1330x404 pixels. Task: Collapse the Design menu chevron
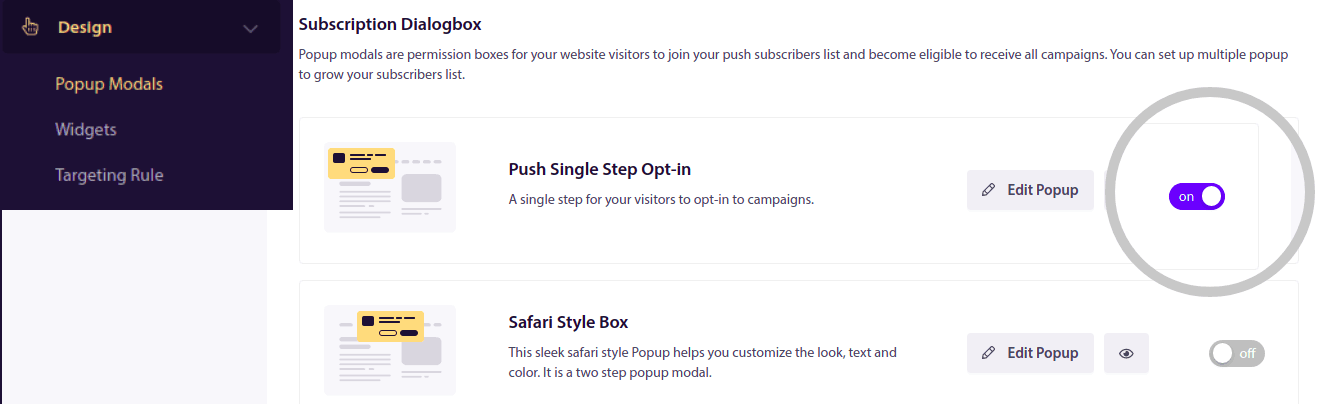(x=251, y=28)
